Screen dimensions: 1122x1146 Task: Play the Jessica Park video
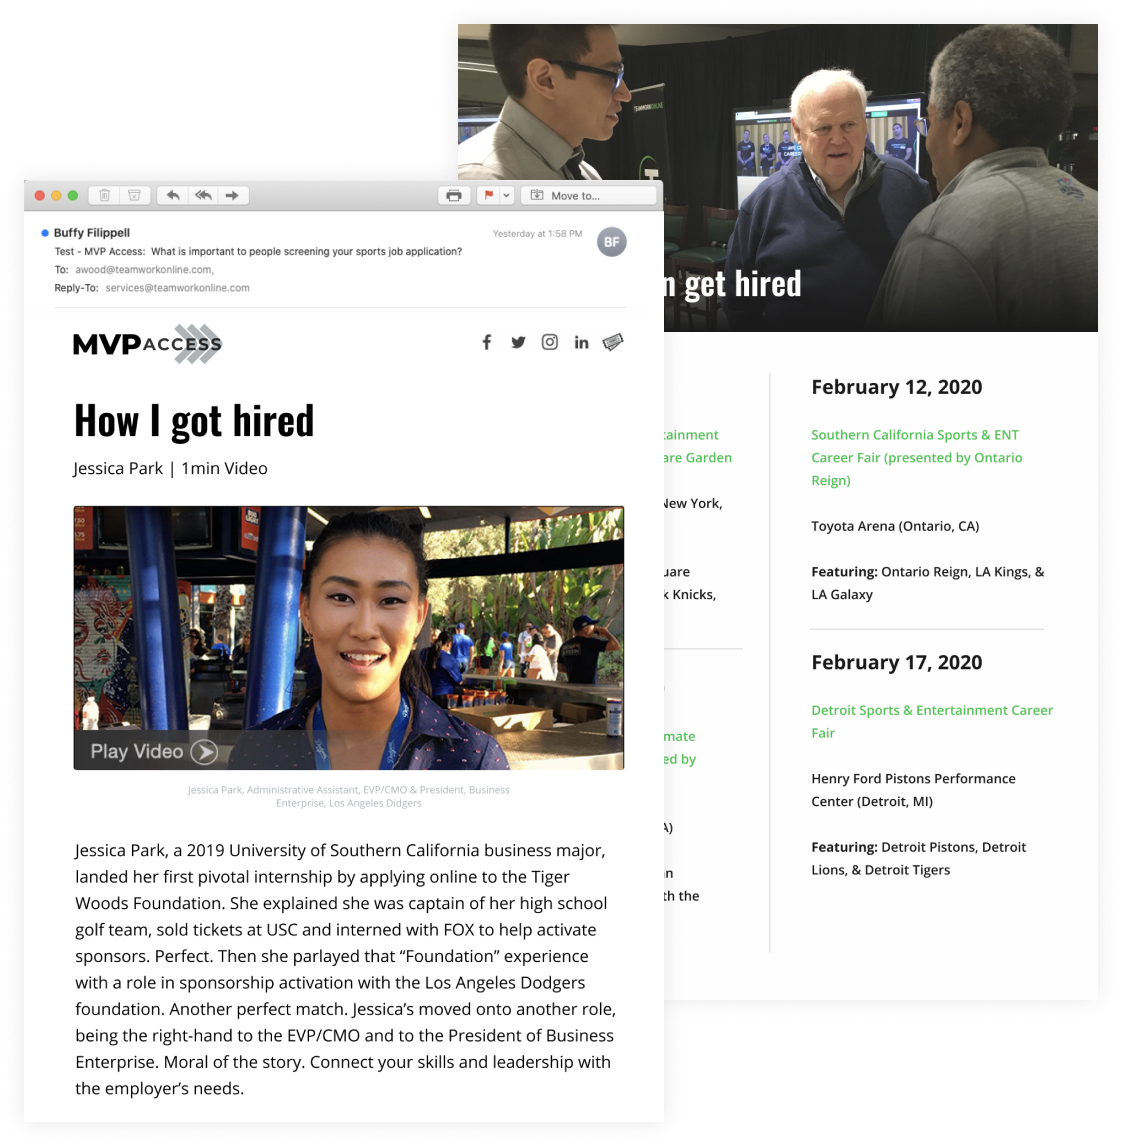click(154, 751)
